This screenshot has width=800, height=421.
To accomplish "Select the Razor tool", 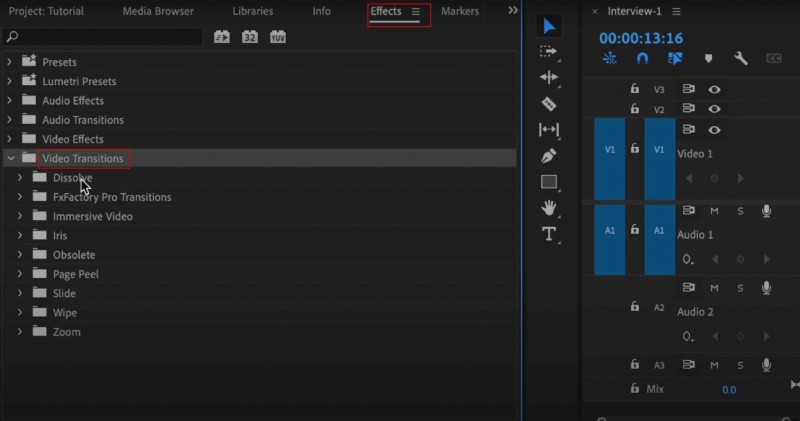I will point(549,104).
